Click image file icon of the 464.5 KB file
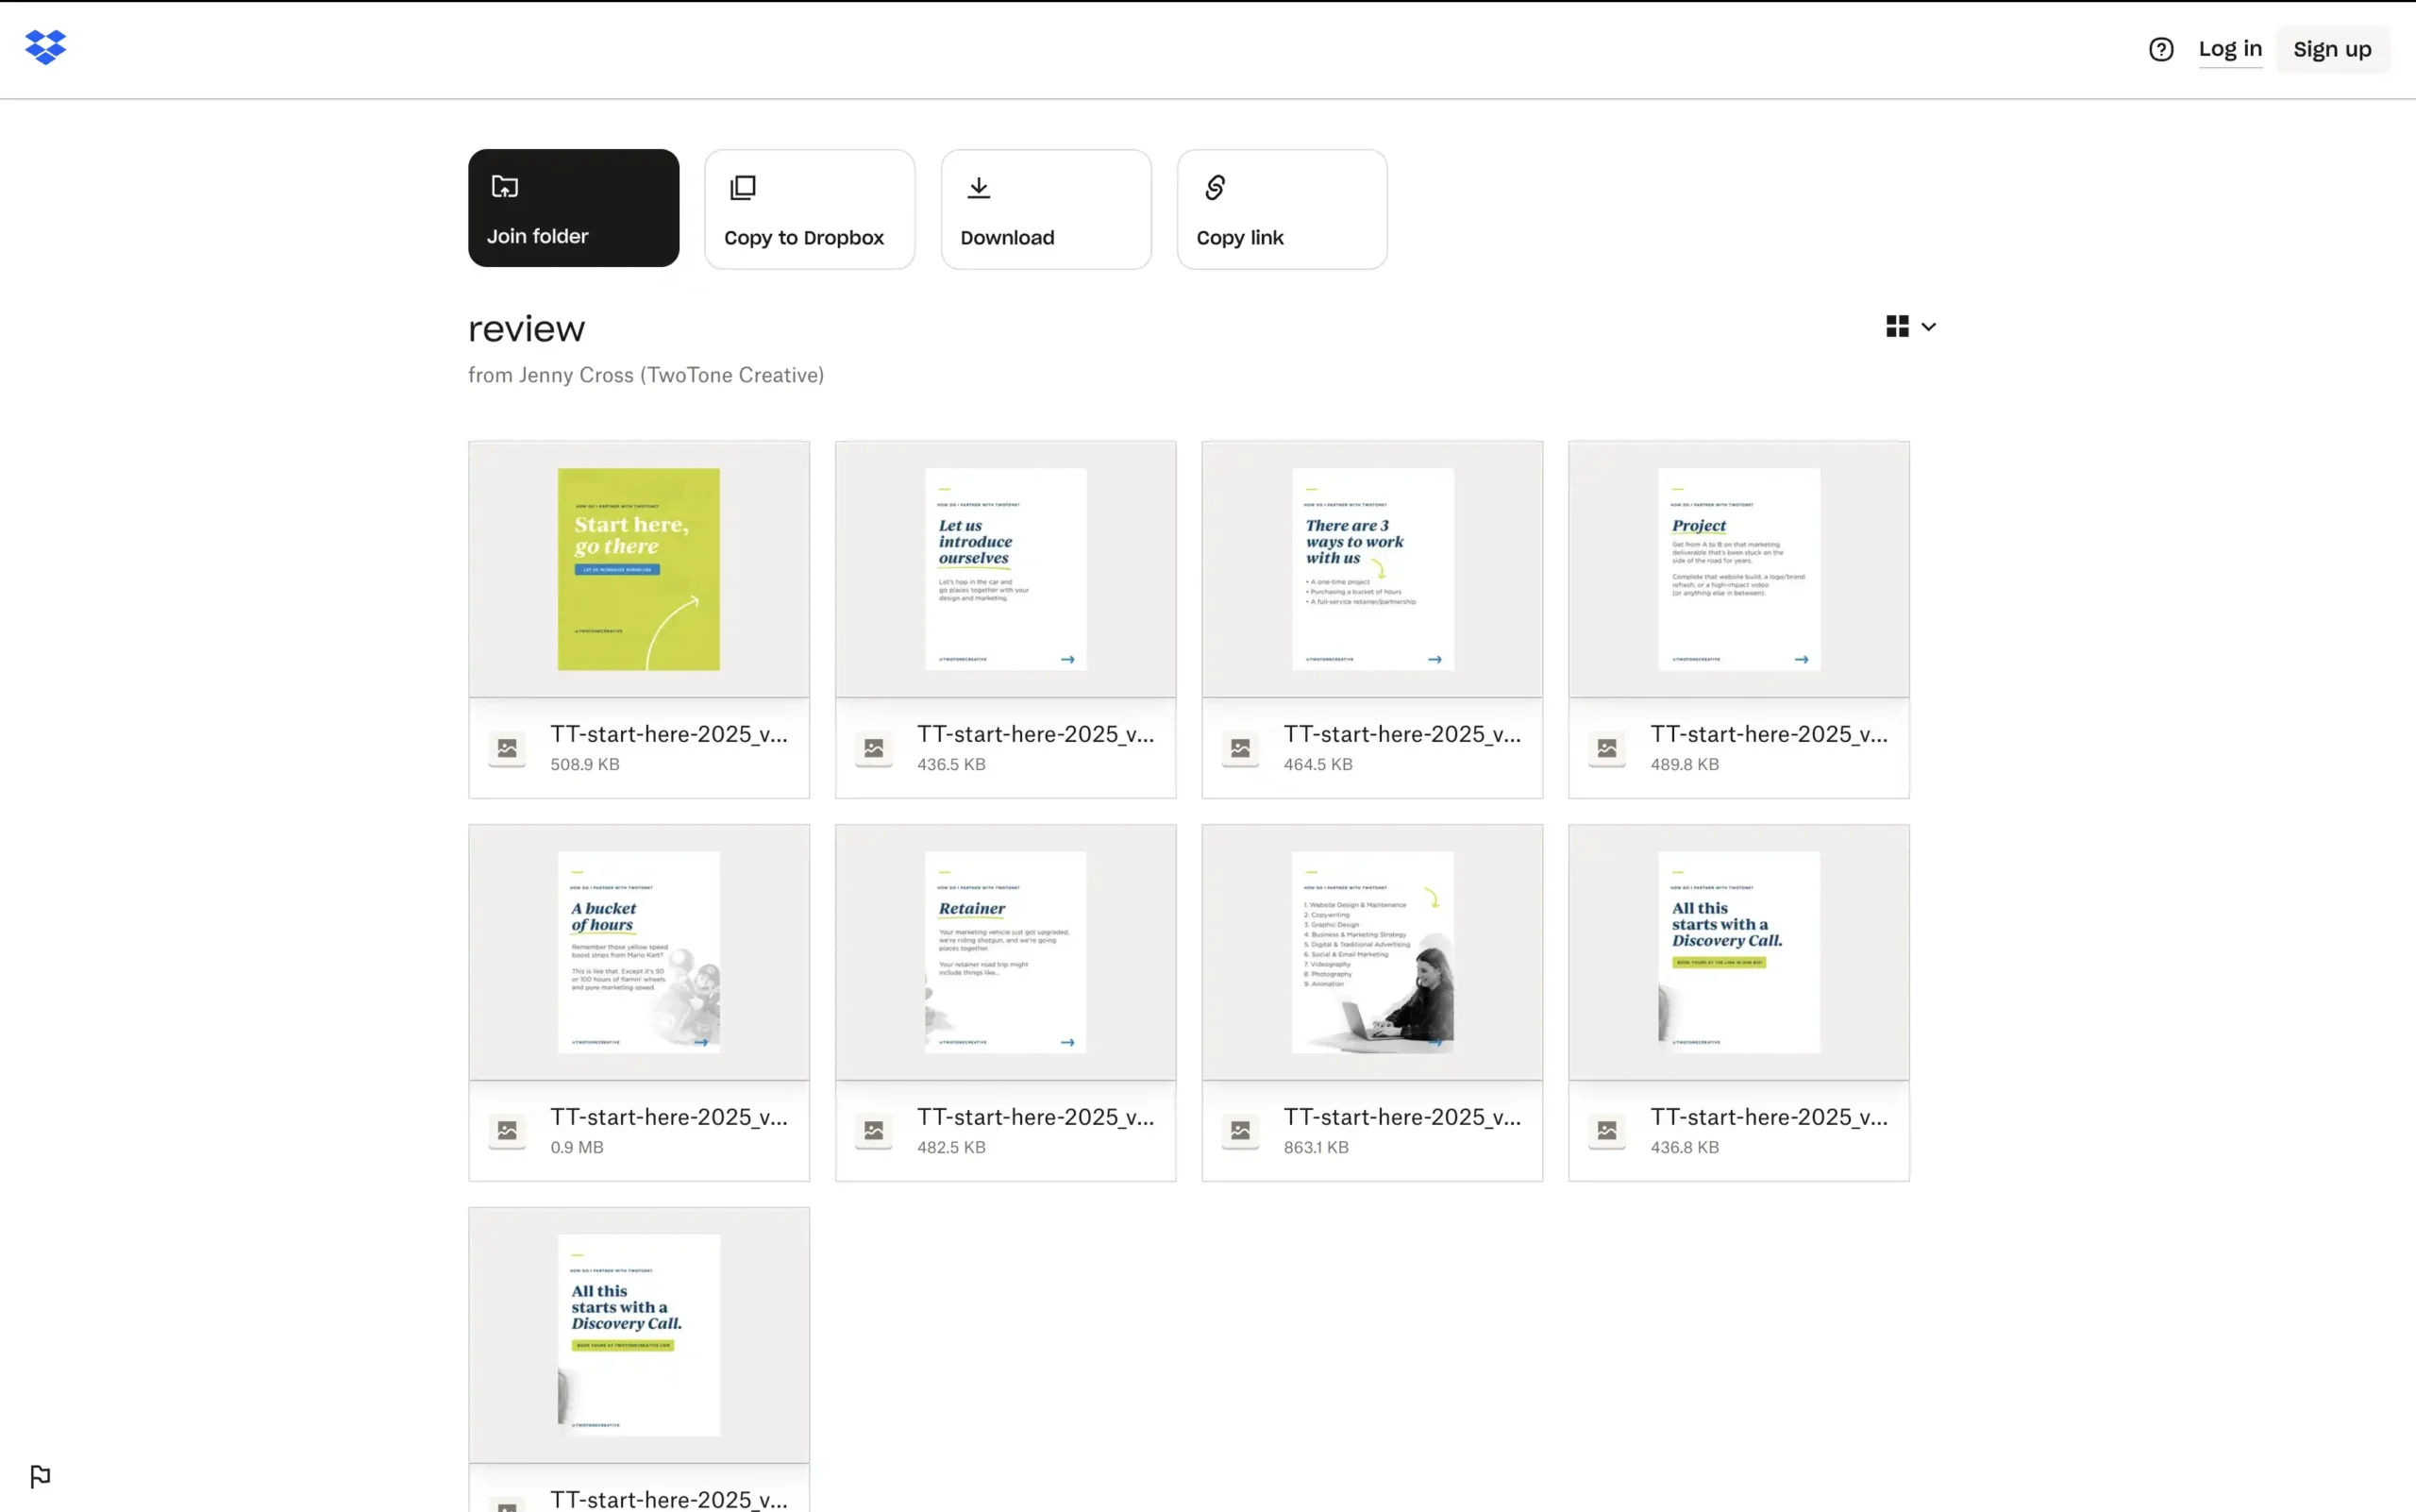 (x=1240, y=748)
